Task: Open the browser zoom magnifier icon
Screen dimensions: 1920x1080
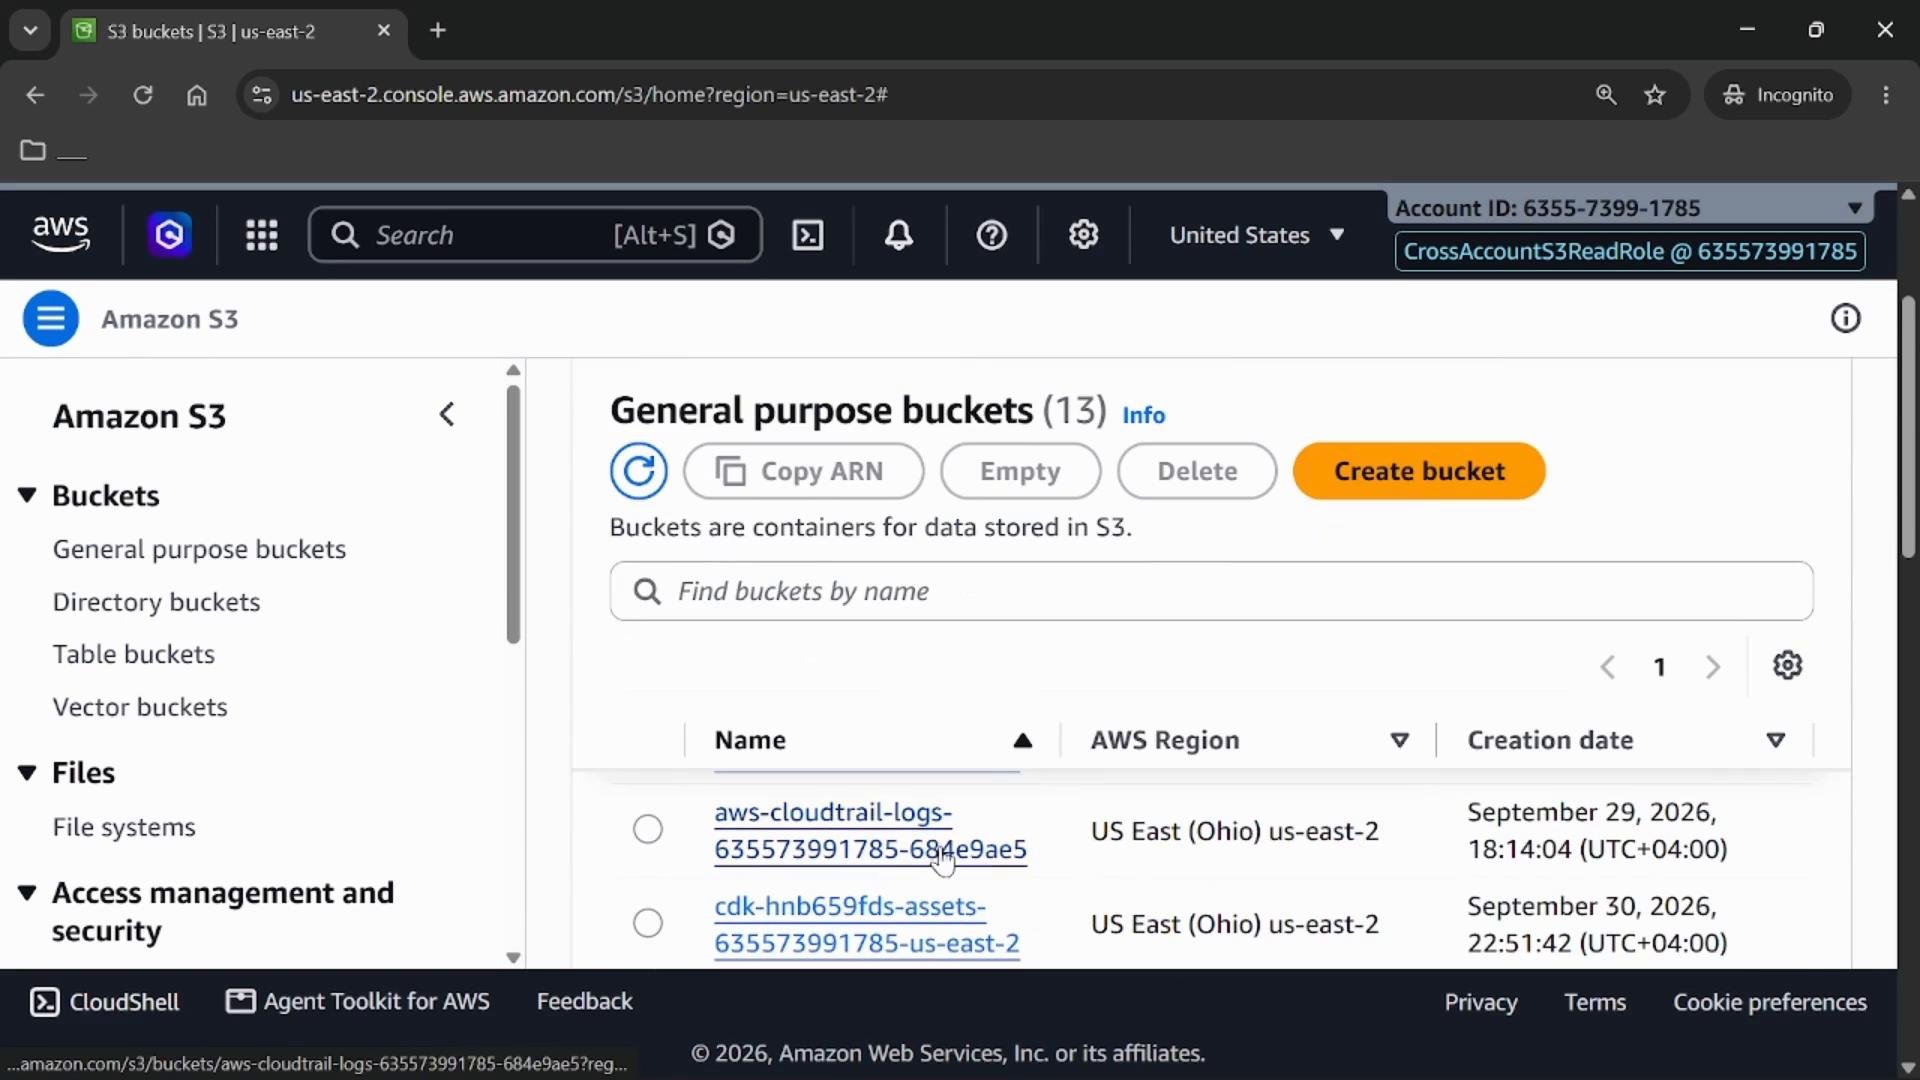Action: click(x=1606, y=95)
